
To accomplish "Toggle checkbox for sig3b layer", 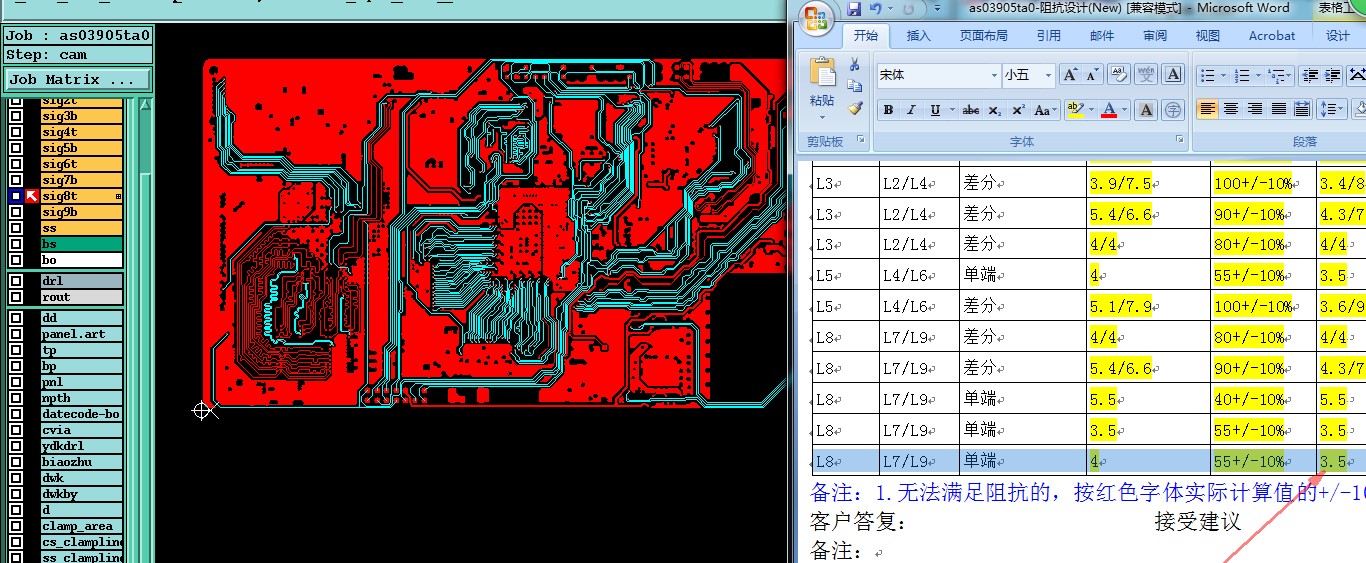I will tap(16, 116).
